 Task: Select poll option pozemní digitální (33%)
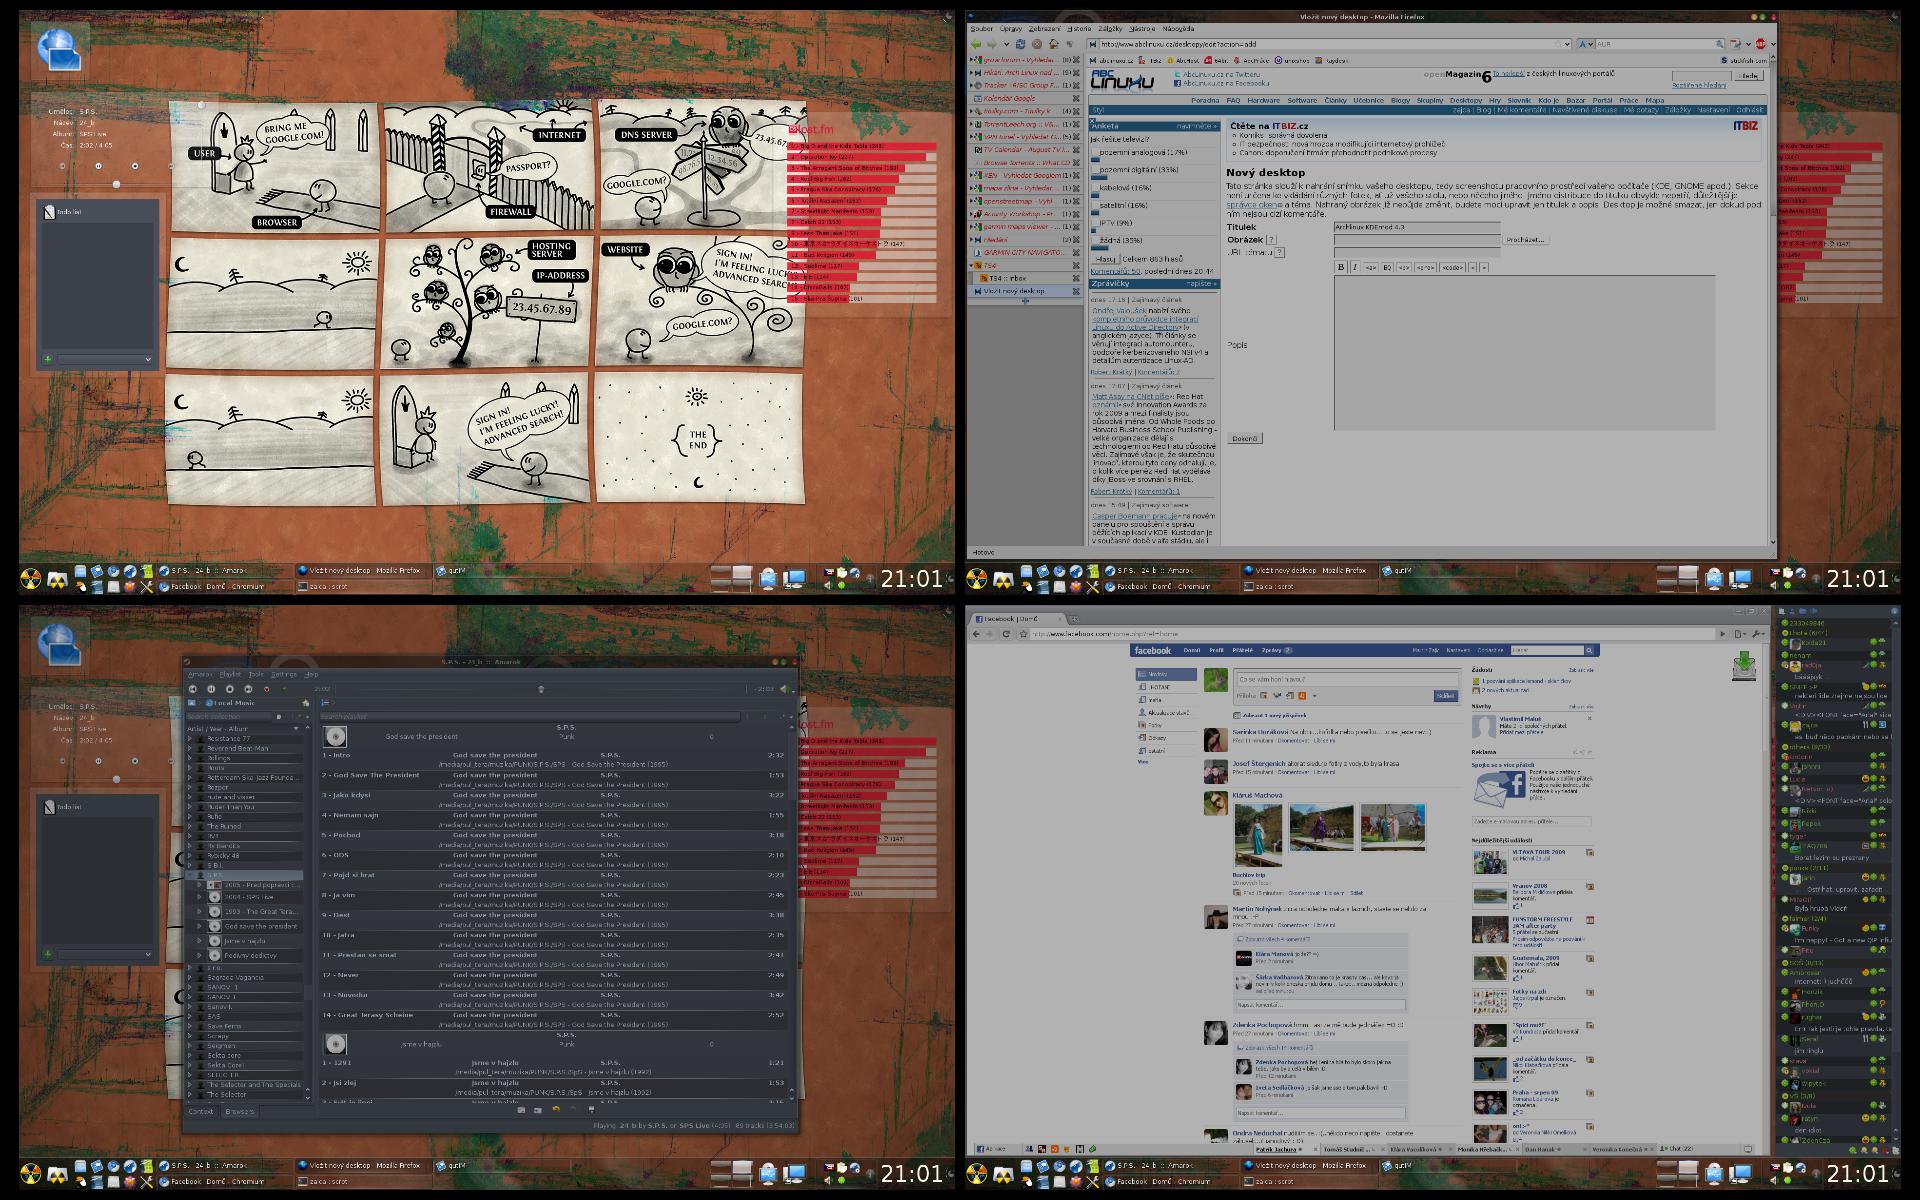[1095, 169]
